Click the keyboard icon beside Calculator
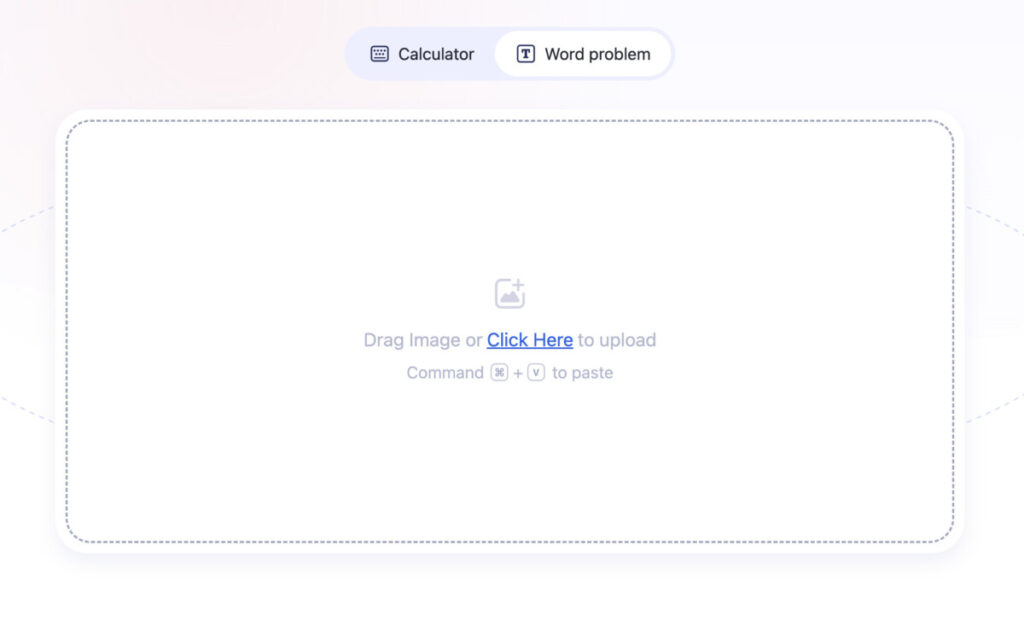 tap(379, 54)
